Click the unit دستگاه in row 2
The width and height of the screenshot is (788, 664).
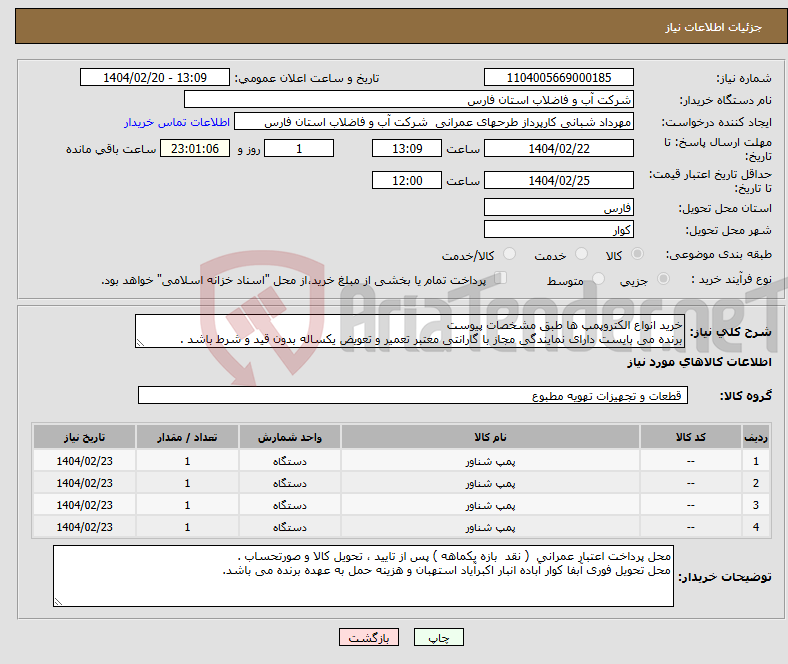(x=290, y=483)
